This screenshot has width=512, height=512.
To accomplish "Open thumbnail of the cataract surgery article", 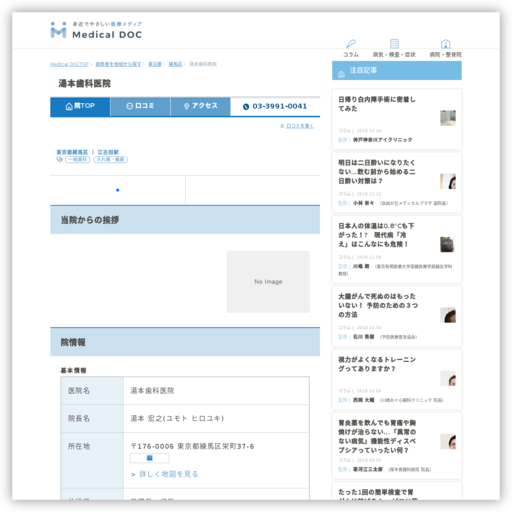I will (x=448, y=118).
